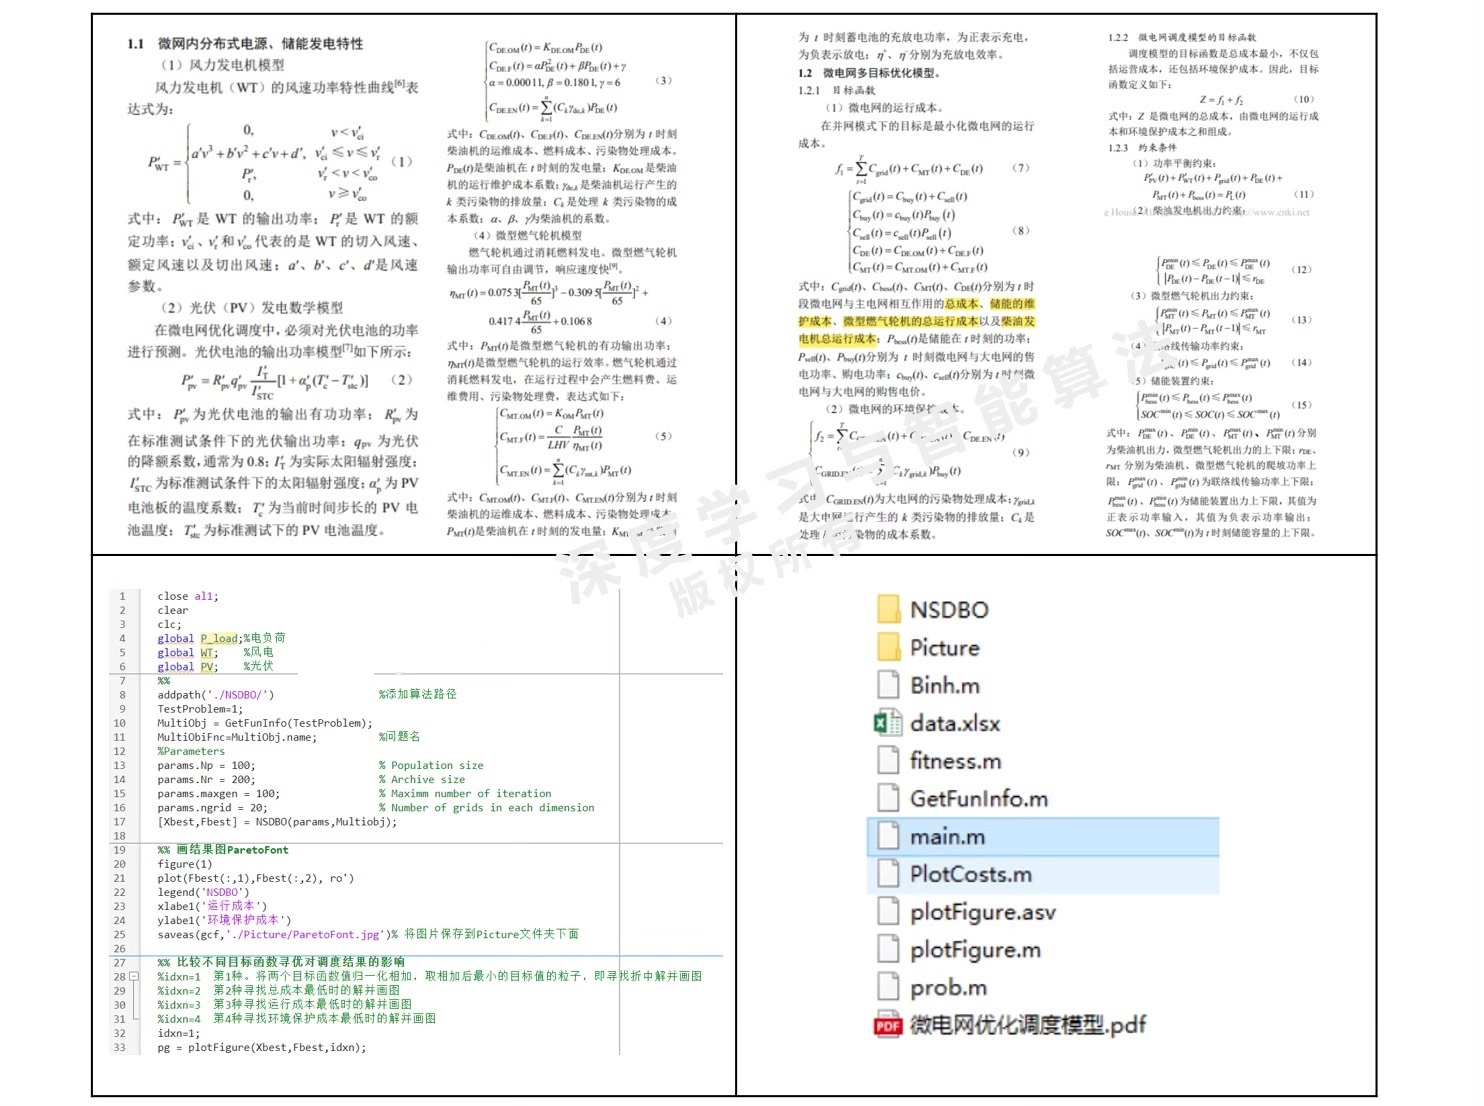This screenshot has width=1484, height=1106.
Task: Click line number 33 in the editor gutter
Action: coord(119,1047)
